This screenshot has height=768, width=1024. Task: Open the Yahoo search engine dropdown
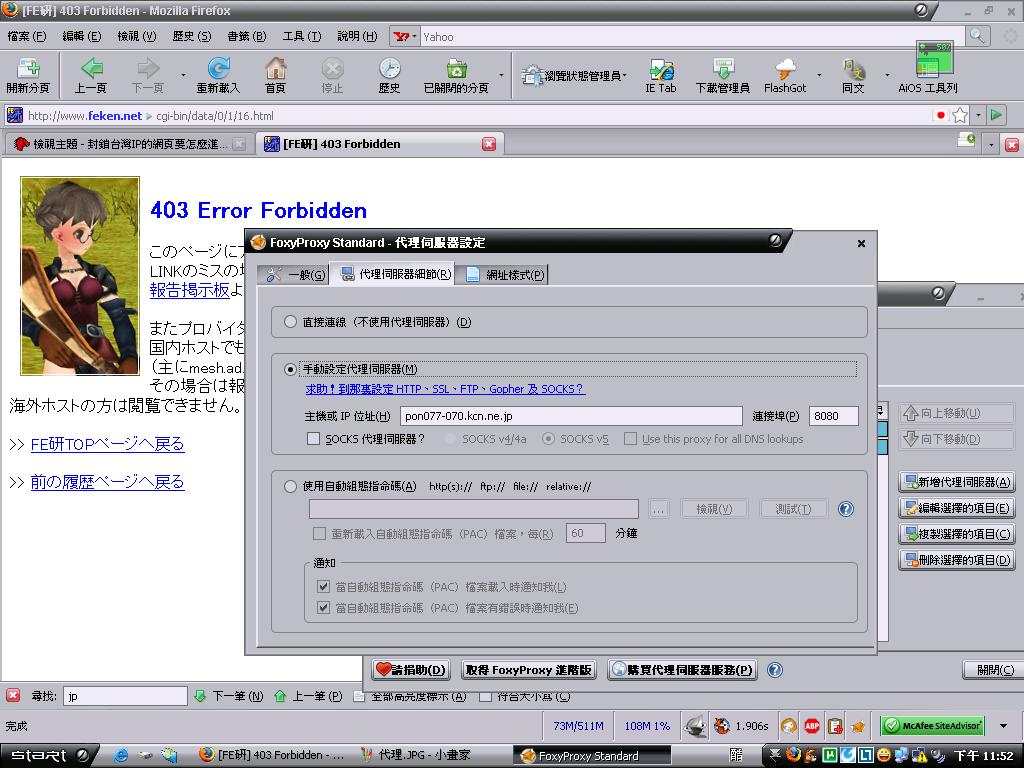(x=406, y=37)
